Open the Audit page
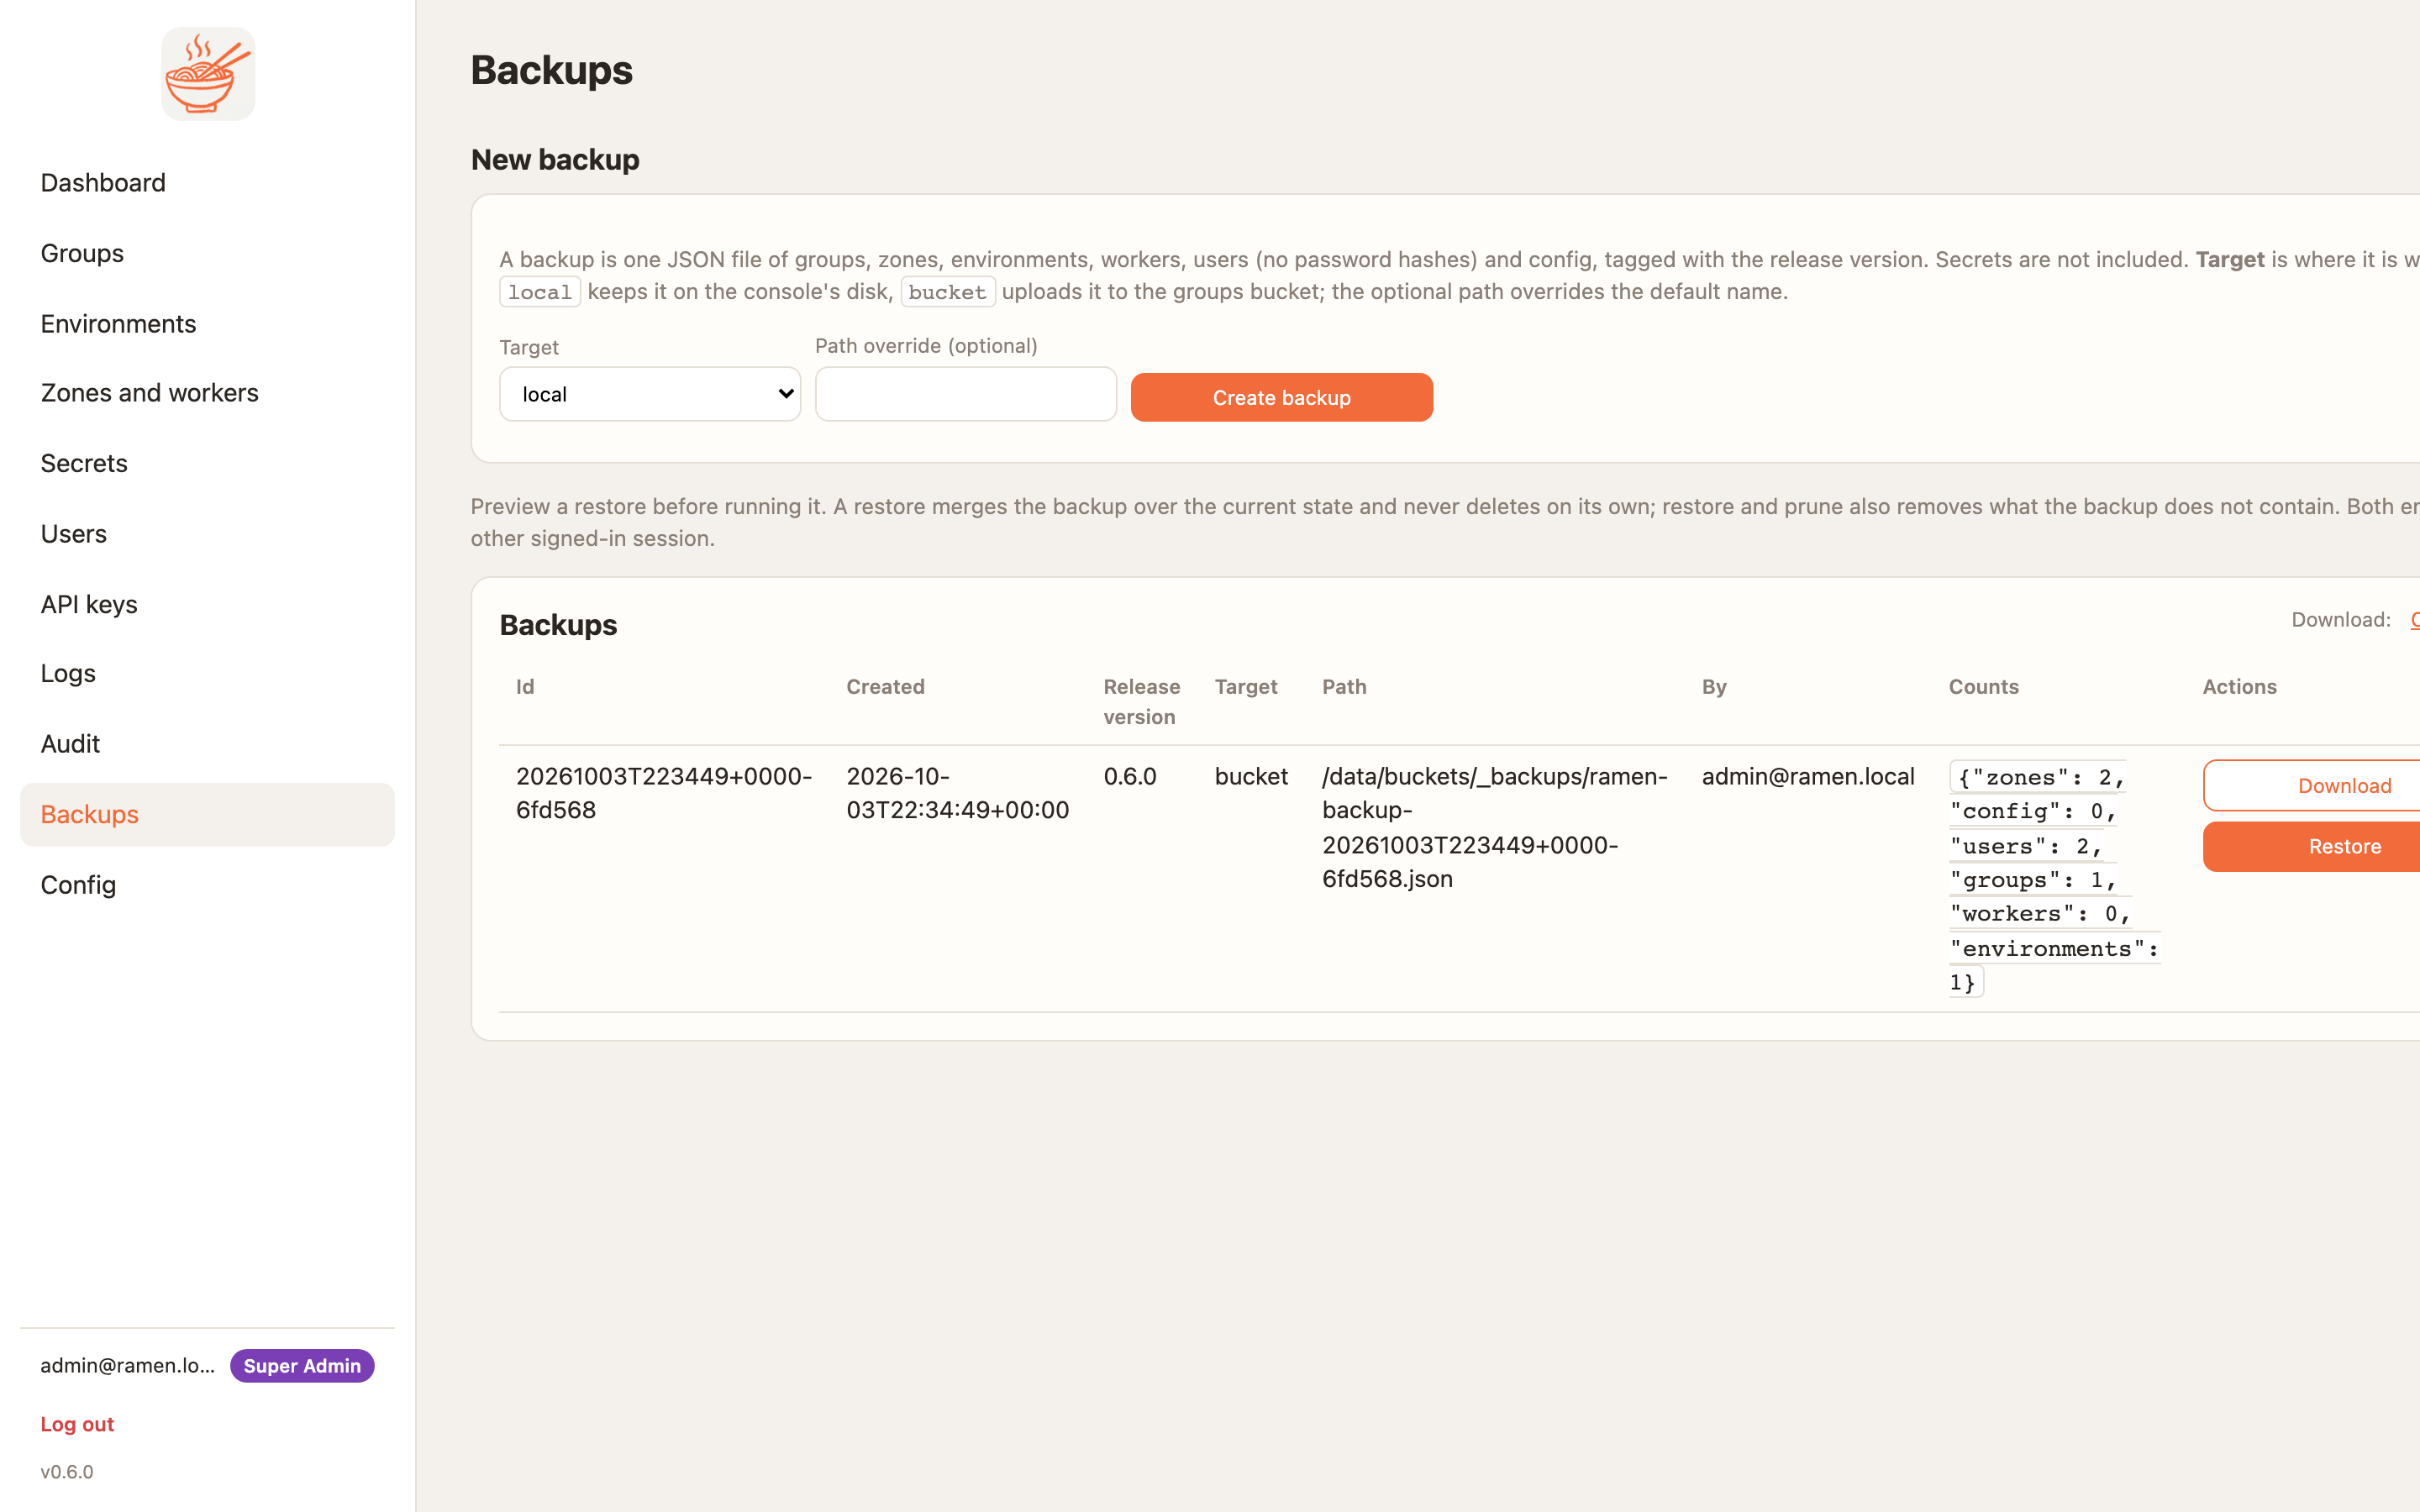Image resolution: width=2420 pixels, height=1512 pixels. [207, 744]
